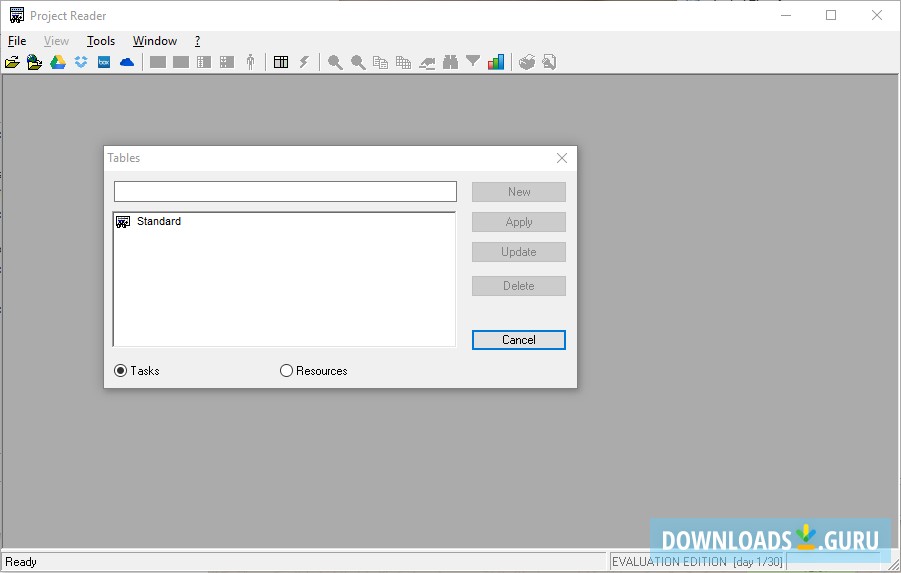Open the View menu
The image size is (901, 573).
point(56,41)
